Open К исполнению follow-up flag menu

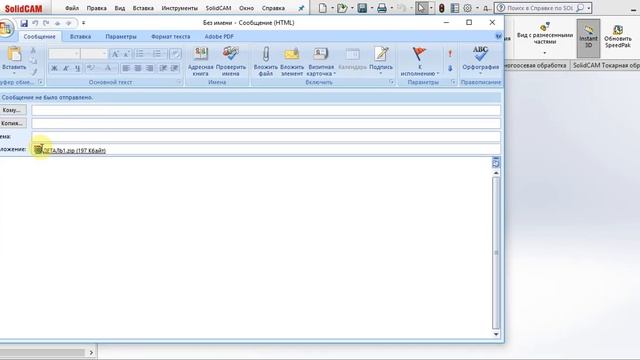(x=420, y=61)
